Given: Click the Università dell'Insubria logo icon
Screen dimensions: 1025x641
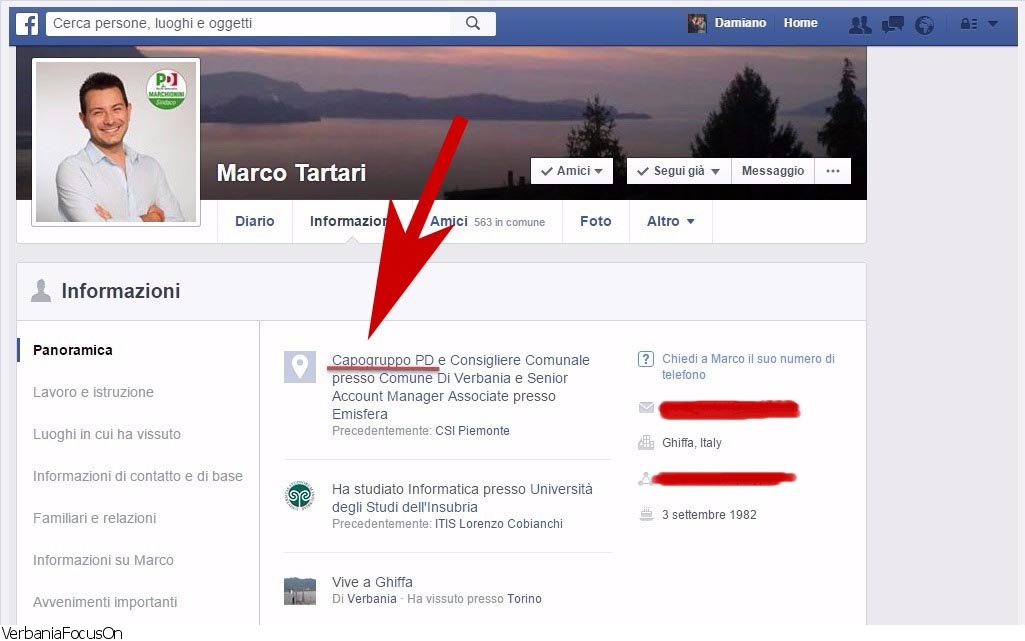Looking at the screenshot, I should [299, 496].
